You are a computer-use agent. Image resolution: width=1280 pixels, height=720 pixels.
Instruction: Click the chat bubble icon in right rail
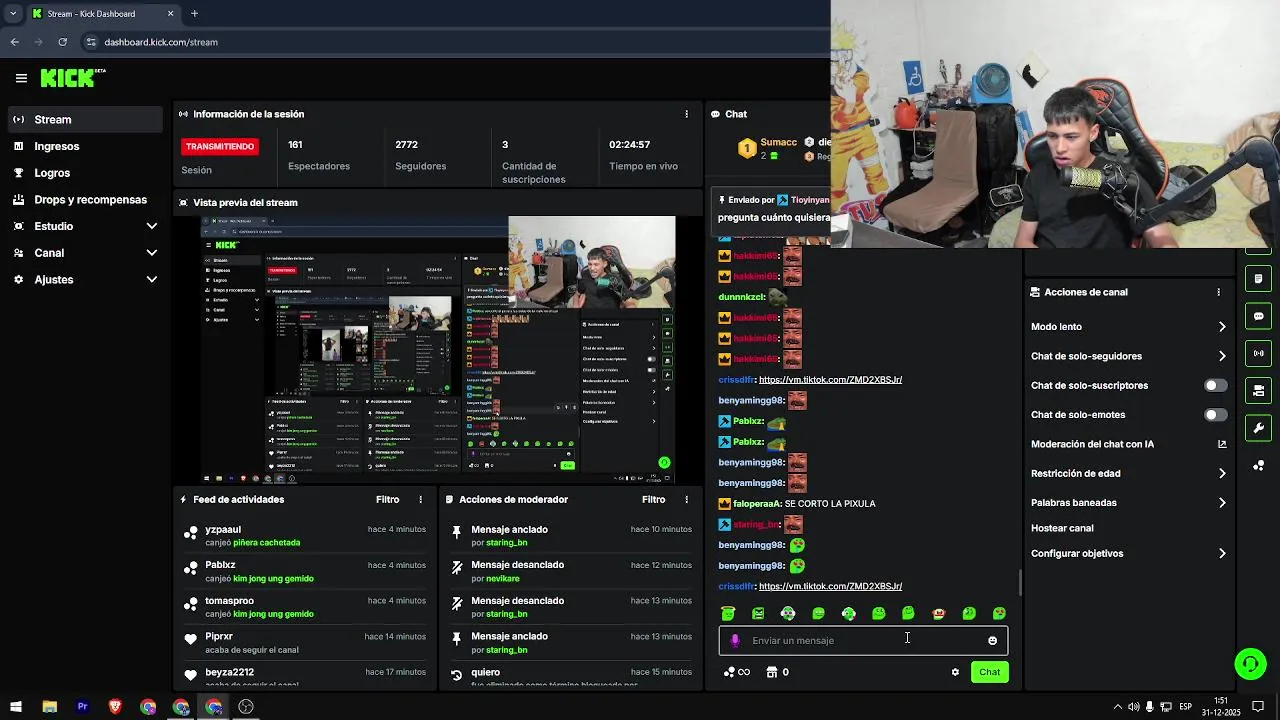(x=1258, y=316)
